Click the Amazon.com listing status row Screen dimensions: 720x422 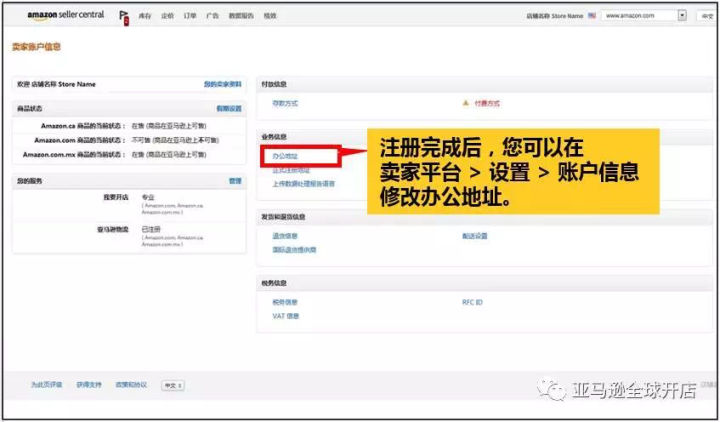click(x=129, y=140)
